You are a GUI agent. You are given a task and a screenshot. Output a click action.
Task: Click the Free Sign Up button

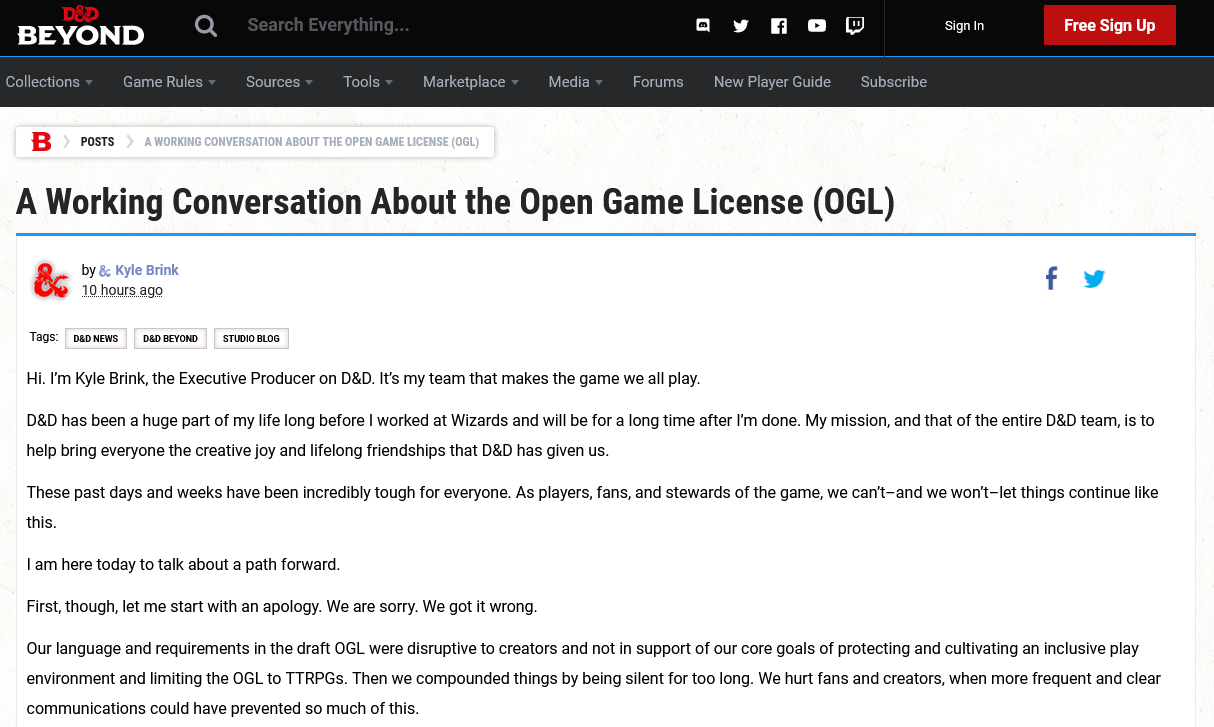1109,26
